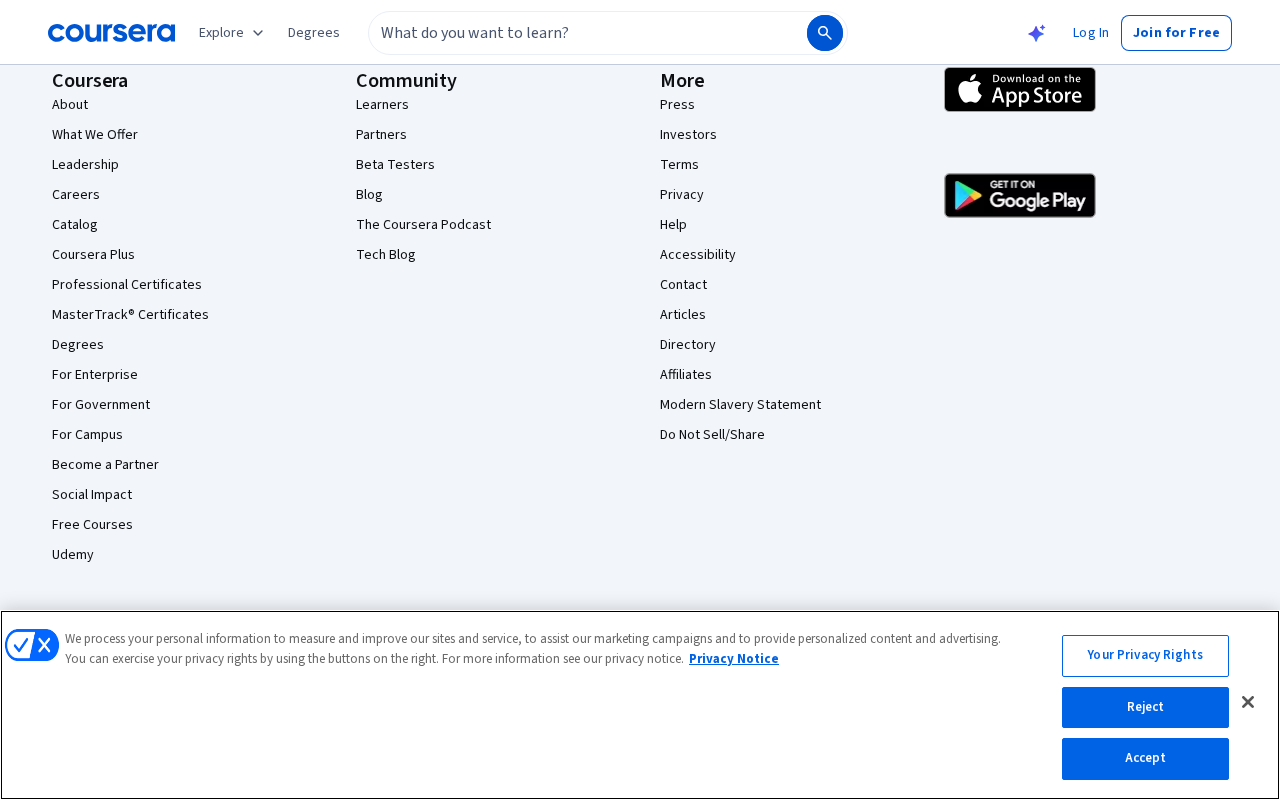Screen dimensions: 1280x800
Task: Open the Privacy Notice link in banner
Action: click(734, 659)
